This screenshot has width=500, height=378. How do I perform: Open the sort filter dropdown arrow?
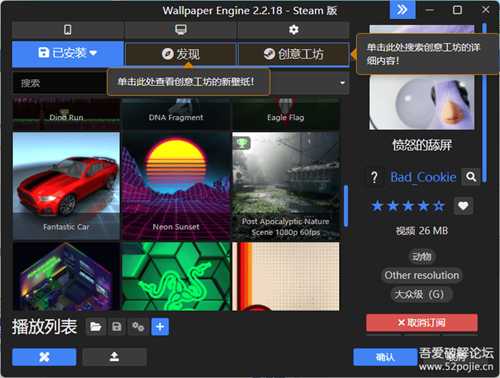pyautogui.click(x=342, y=83)
